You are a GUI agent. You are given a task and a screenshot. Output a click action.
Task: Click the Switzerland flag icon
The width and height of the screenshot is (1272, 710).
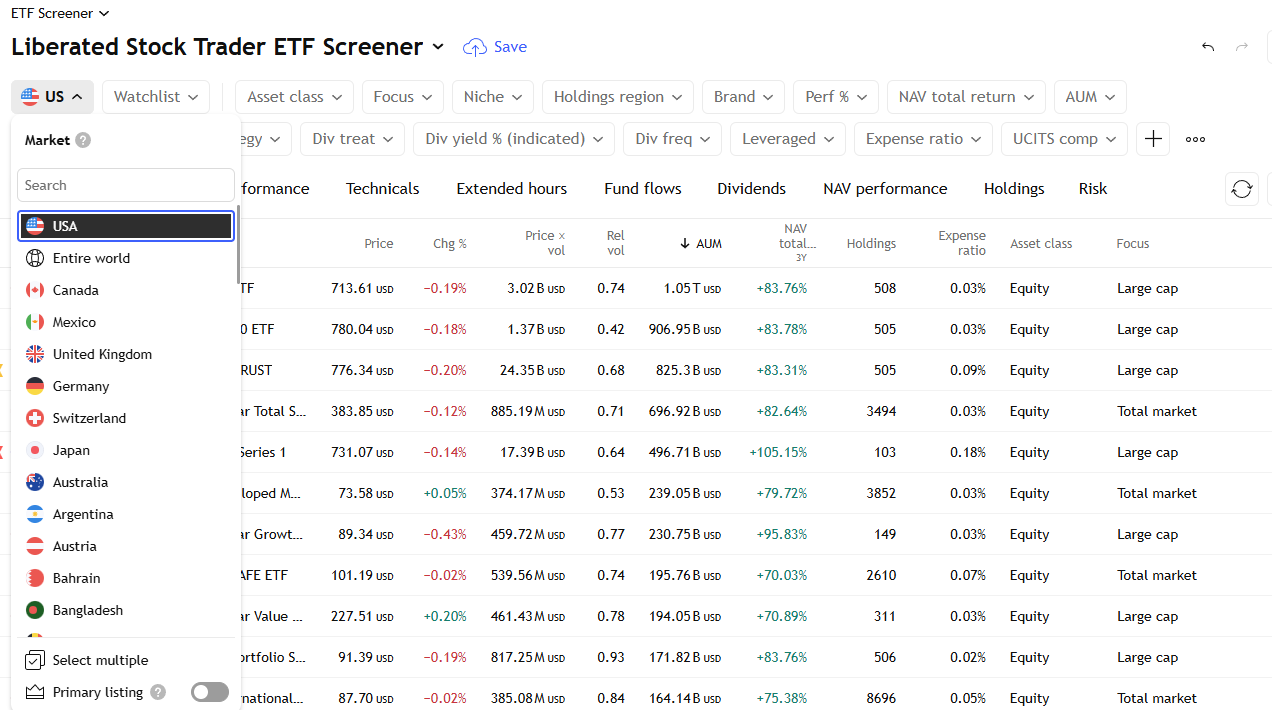[x=35, y=418]
